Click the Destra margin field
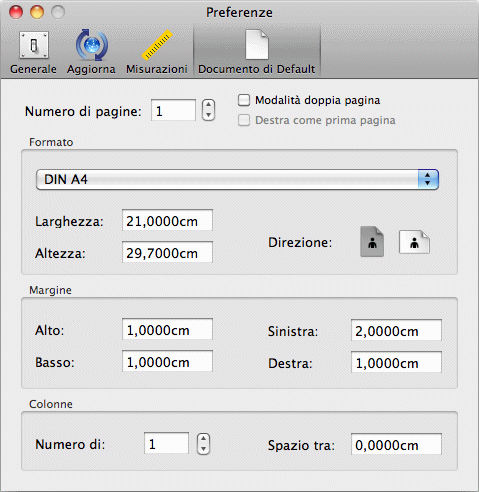Viewport: 479px width, 492px height. coord(396,362)
